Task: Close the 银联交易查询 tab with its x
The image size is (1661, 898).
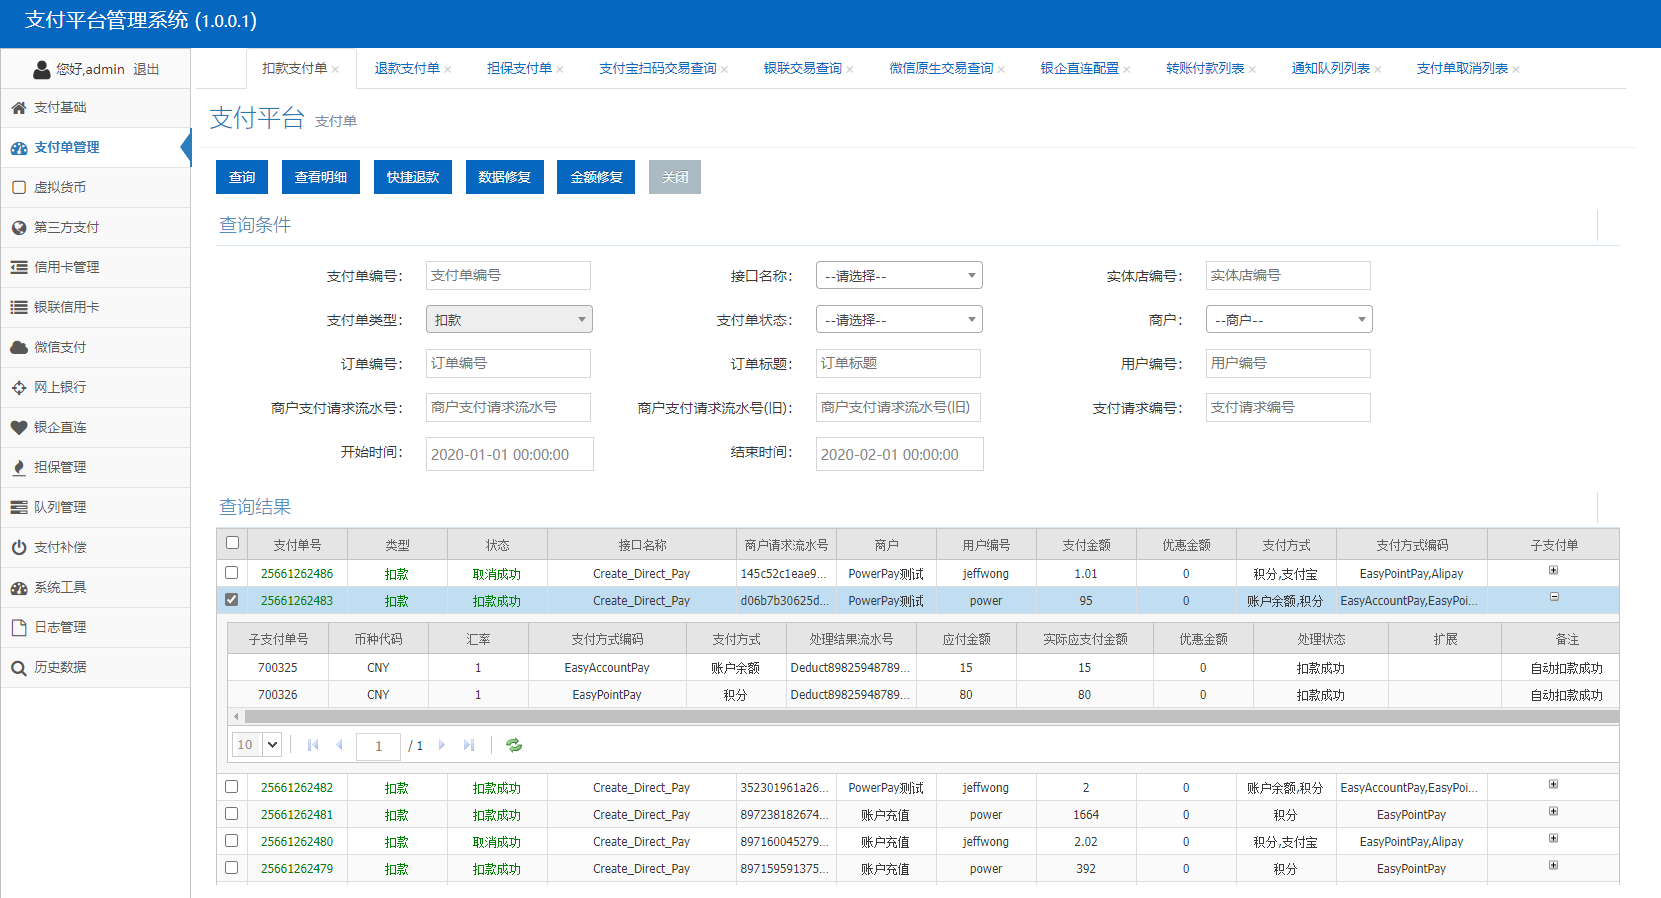Action: coord(850,69)
